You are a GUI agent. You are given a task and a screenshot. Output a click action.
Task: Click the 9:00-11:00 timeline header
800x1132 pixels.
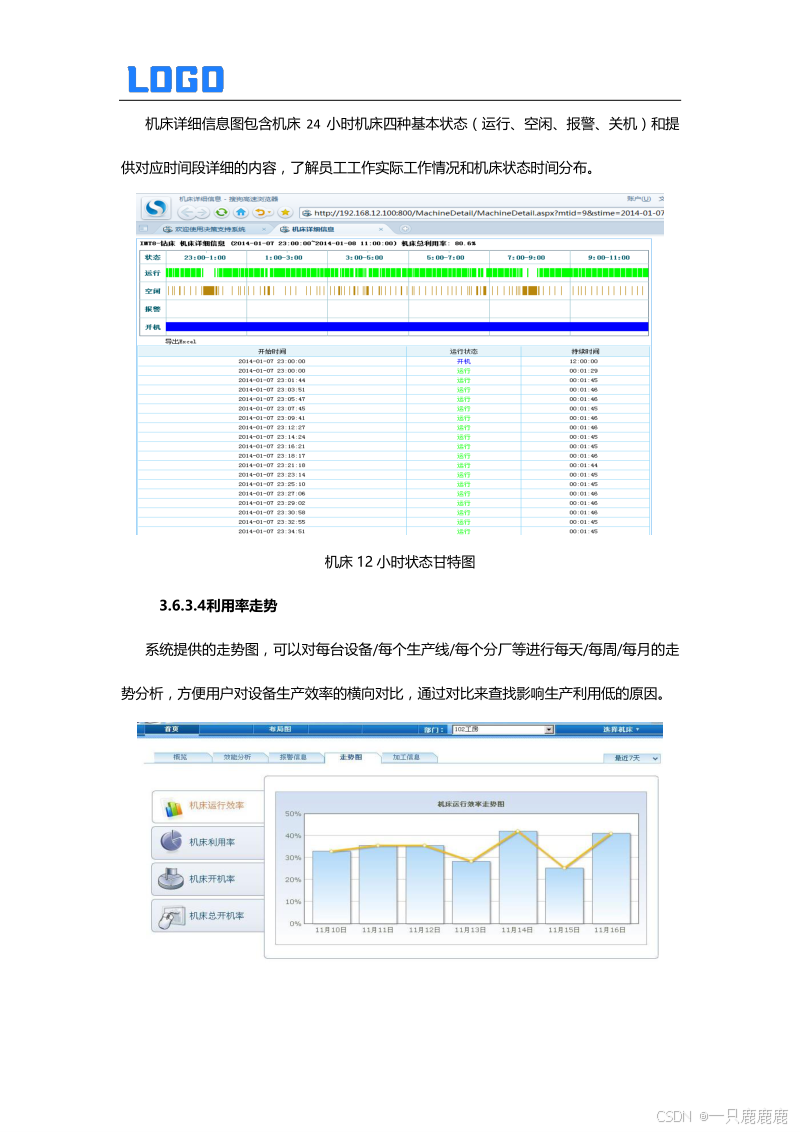(x=609, y=258)
